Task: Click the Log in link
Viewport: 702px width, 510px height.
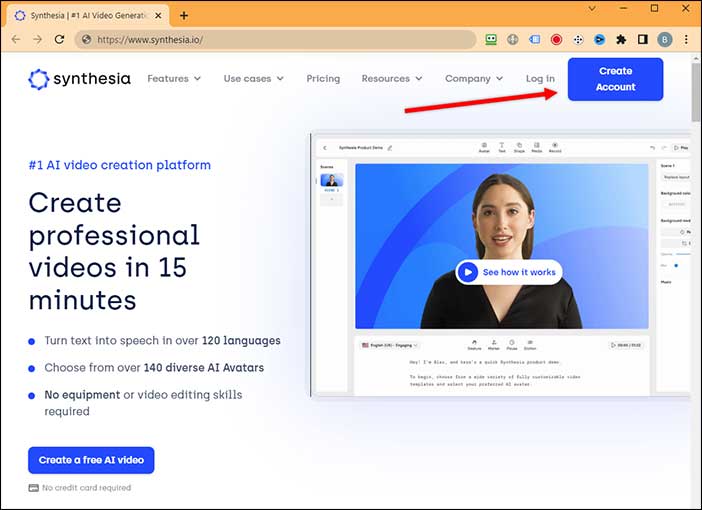Action: pos(540,79)
